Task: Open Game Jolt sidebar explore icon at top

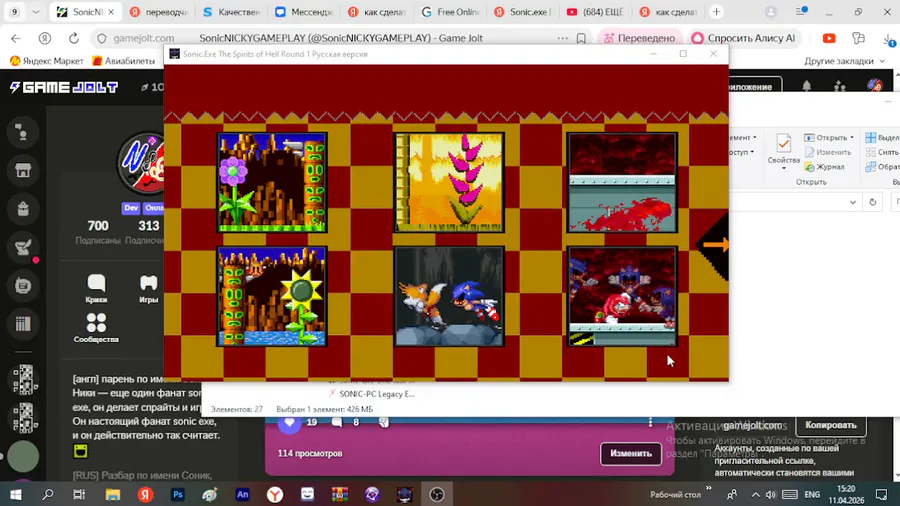Action: 23,133
